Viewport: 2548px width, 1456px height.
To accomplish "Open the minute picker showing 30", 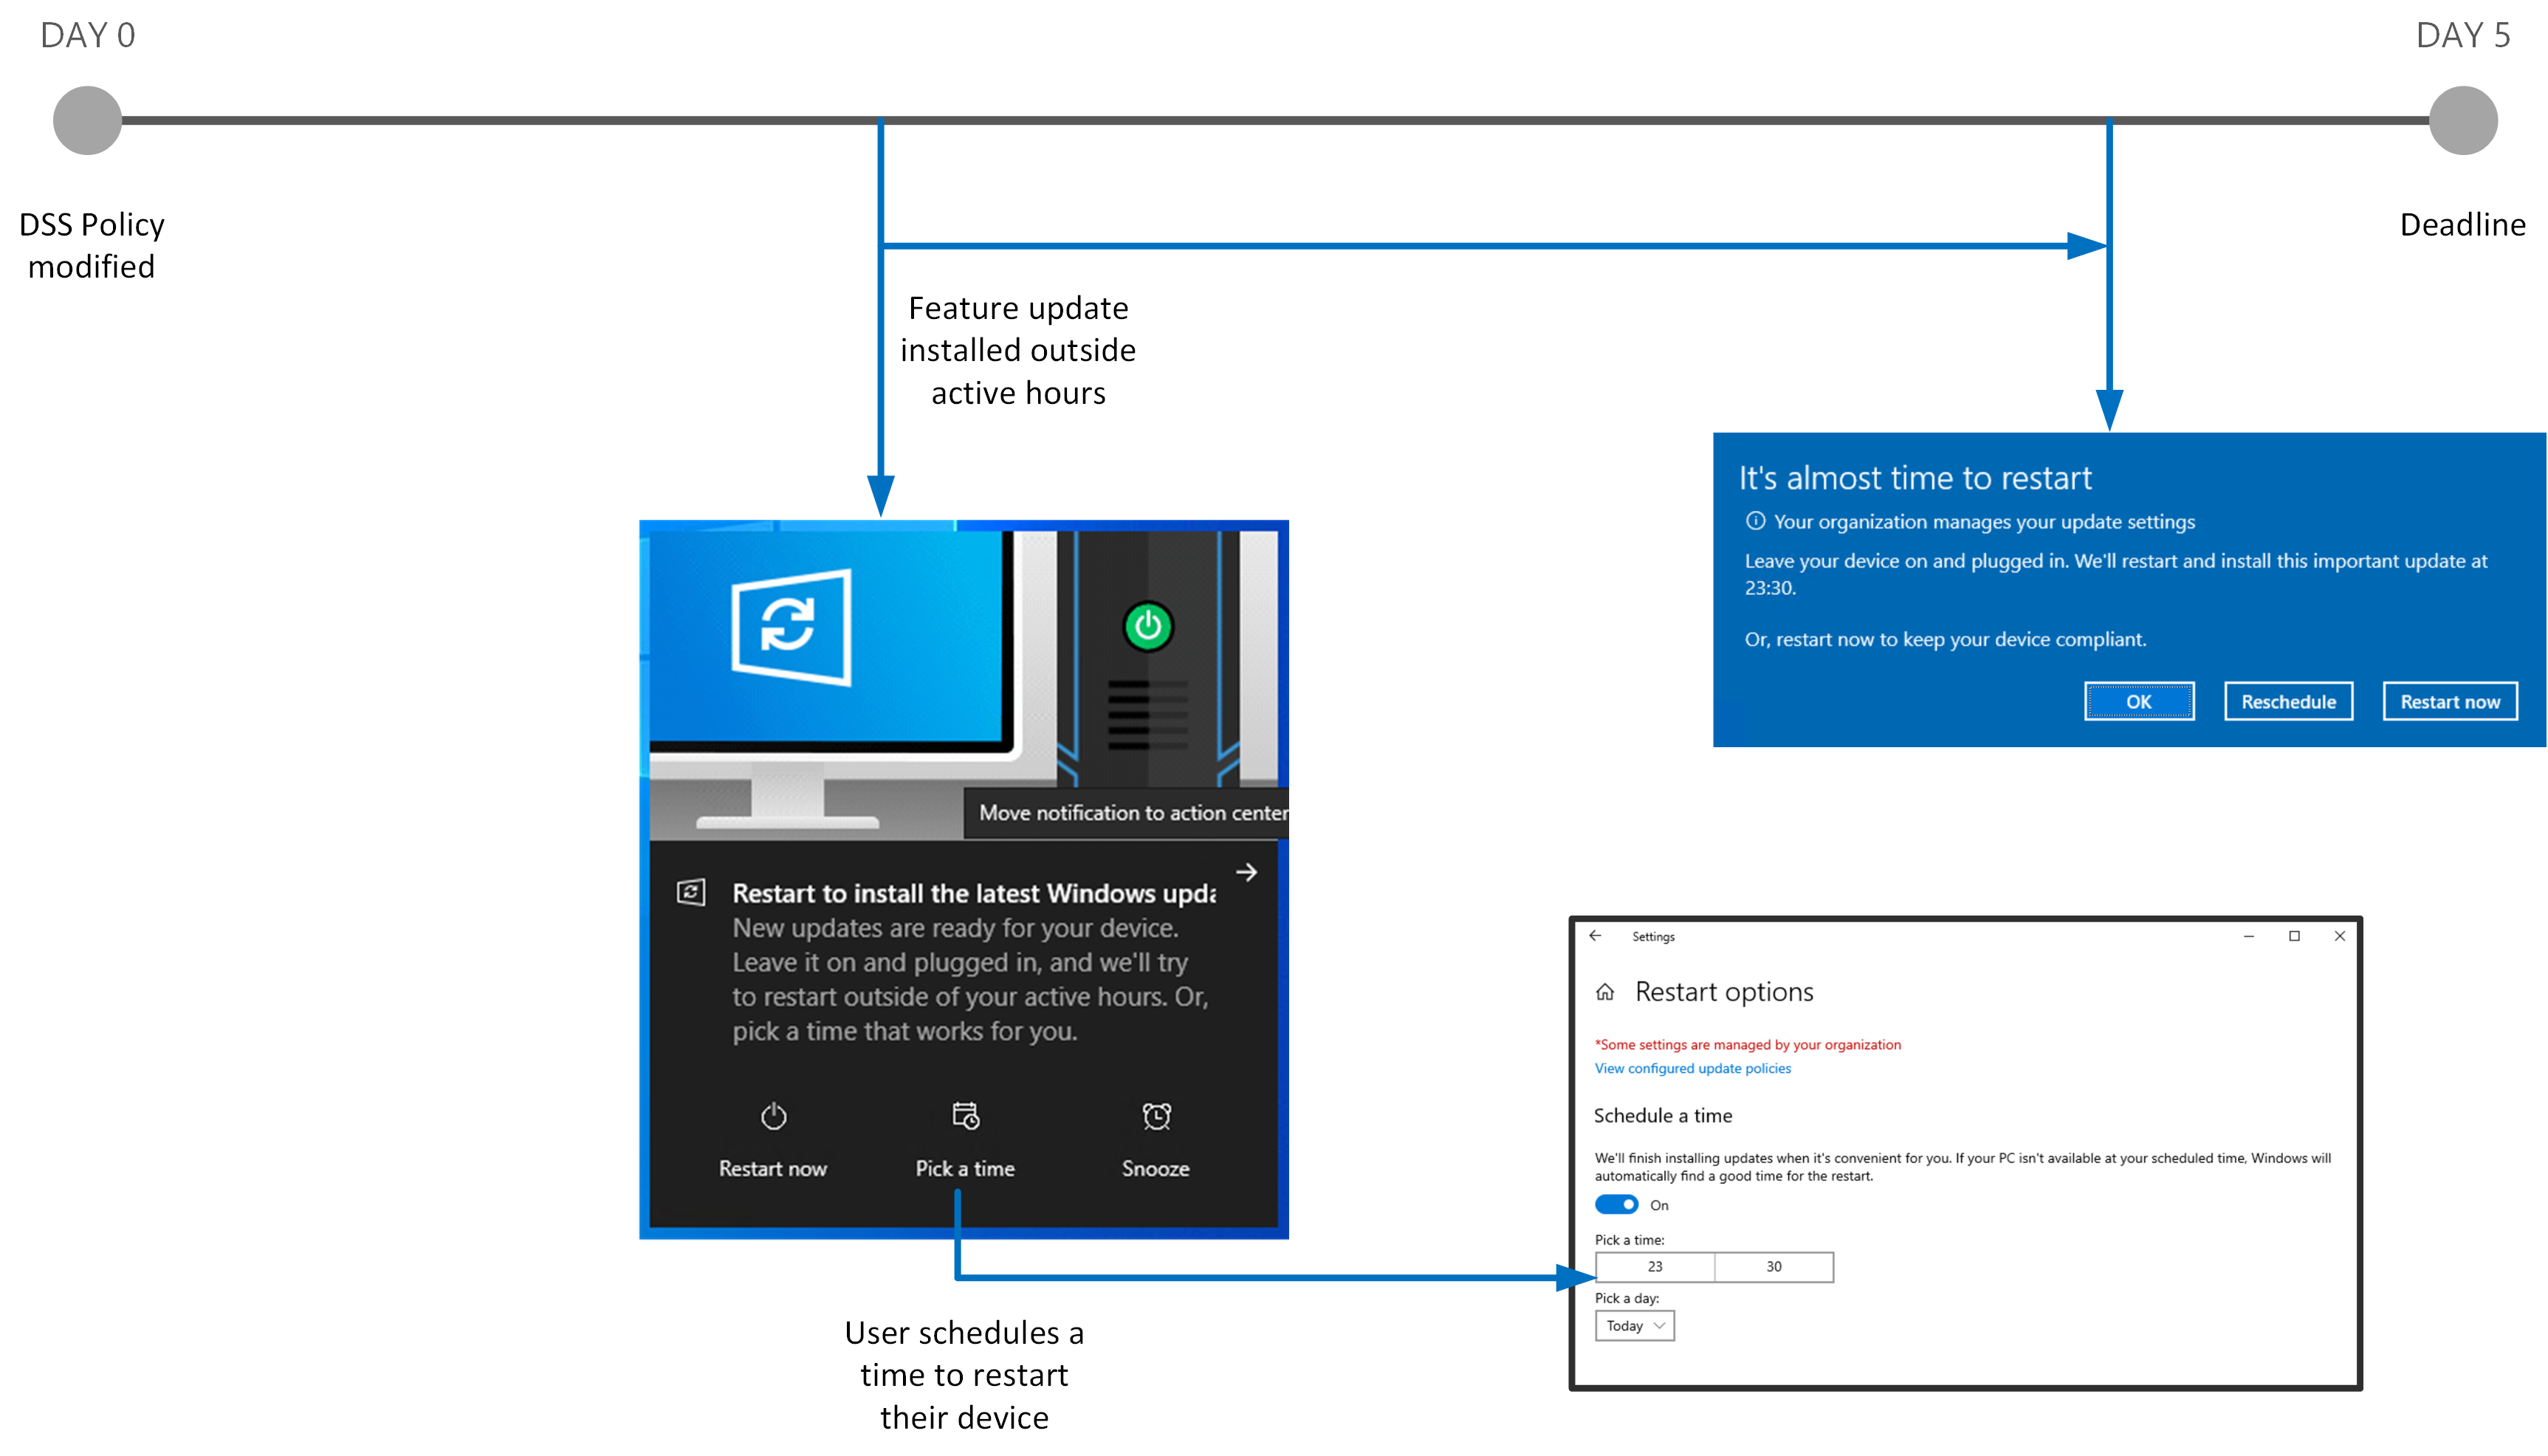I will tap(1773, 1267).
